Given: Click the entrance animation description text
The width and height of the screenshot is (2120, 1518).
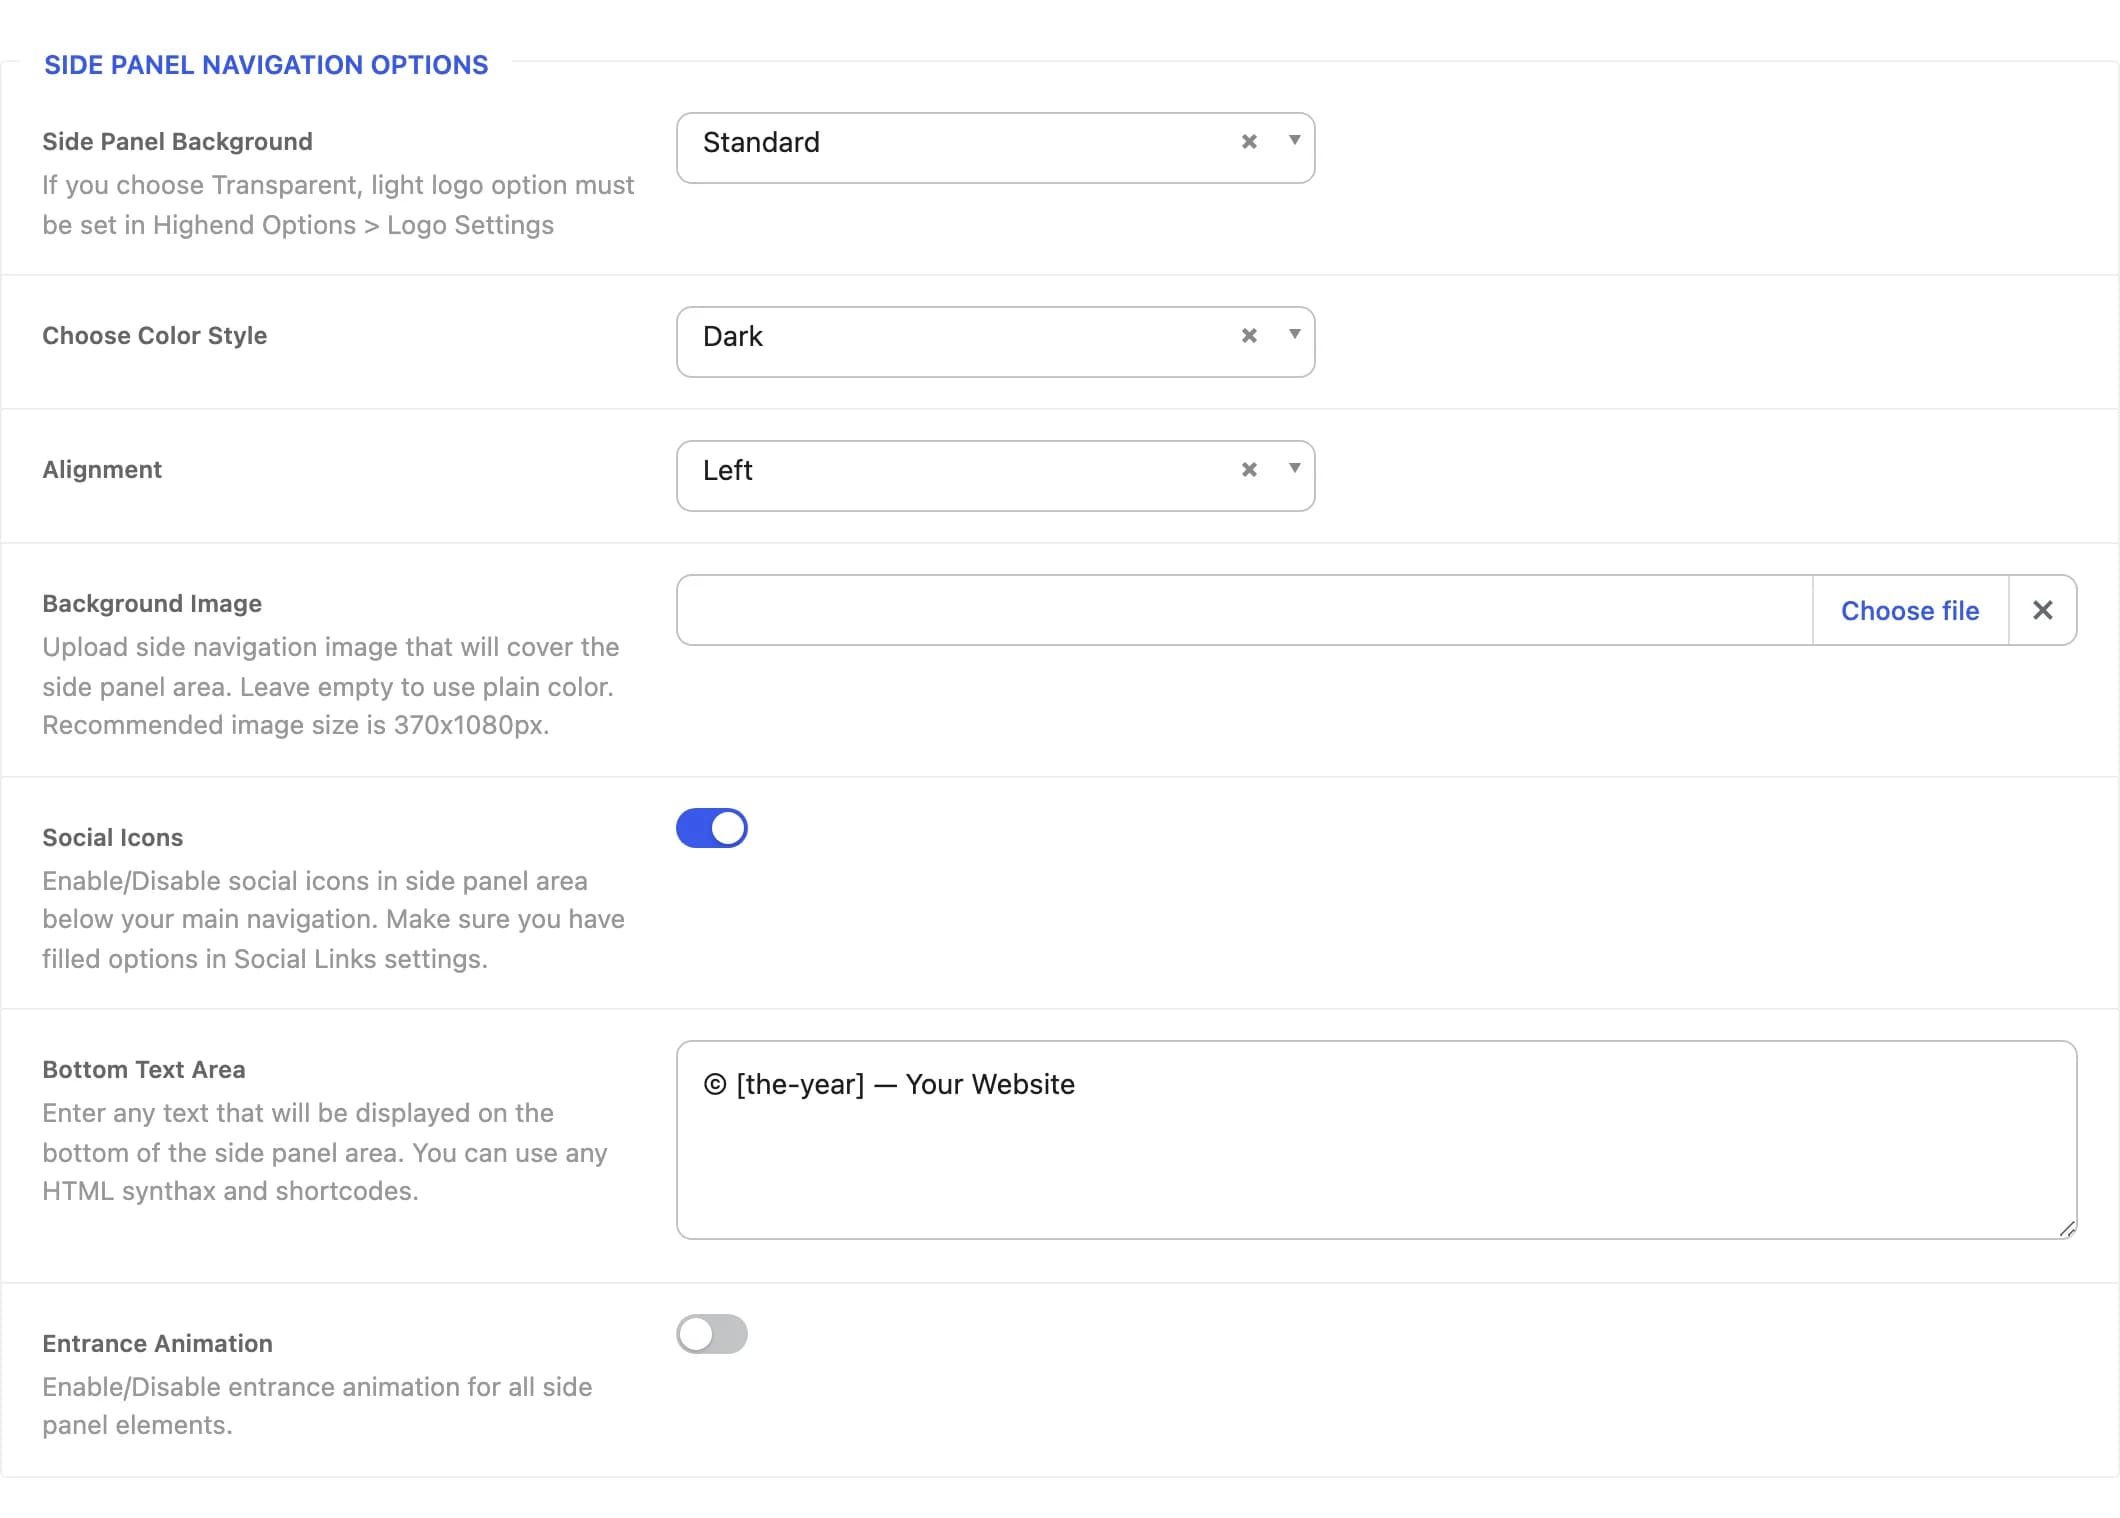Looking at the screenshot, I should click(x=317, y=1406).
